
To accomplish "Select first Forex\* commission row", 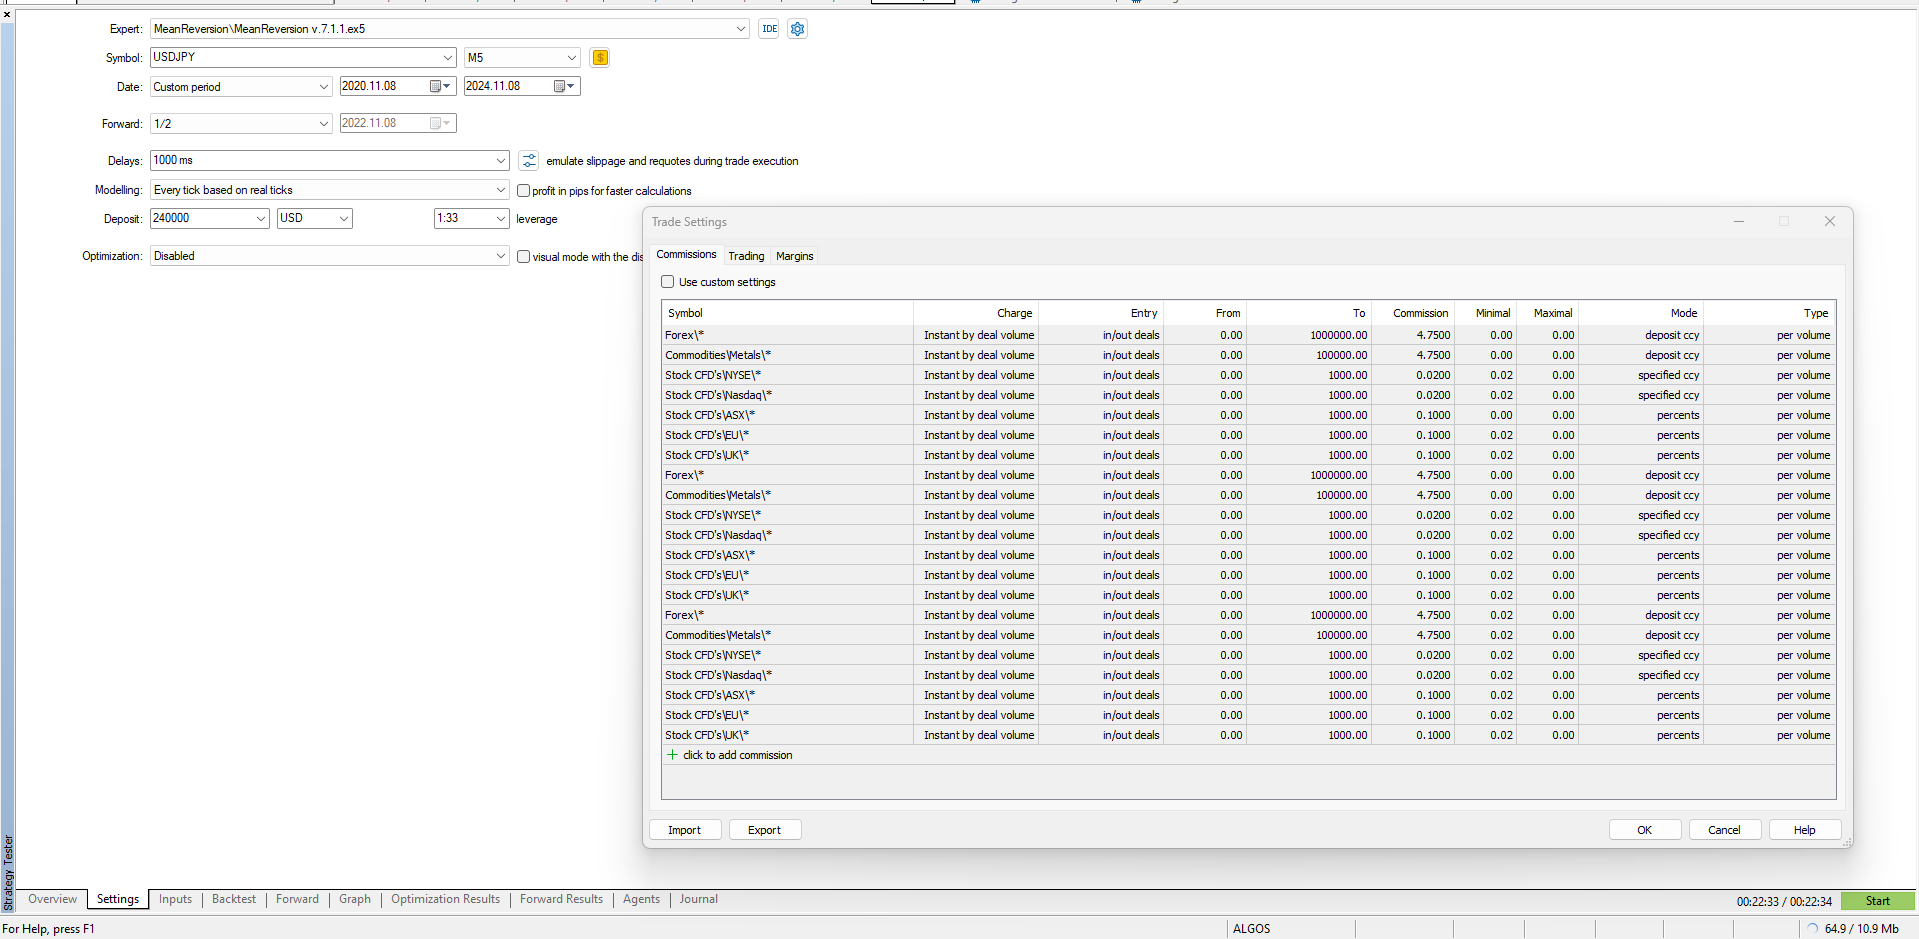I will [x=1249, y=335].
